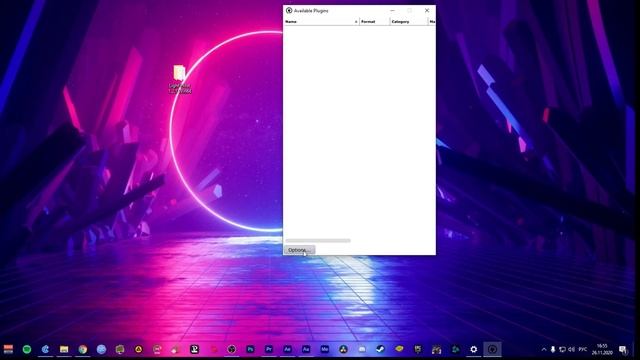Open the network tray icon

click(x=562, y=349)
